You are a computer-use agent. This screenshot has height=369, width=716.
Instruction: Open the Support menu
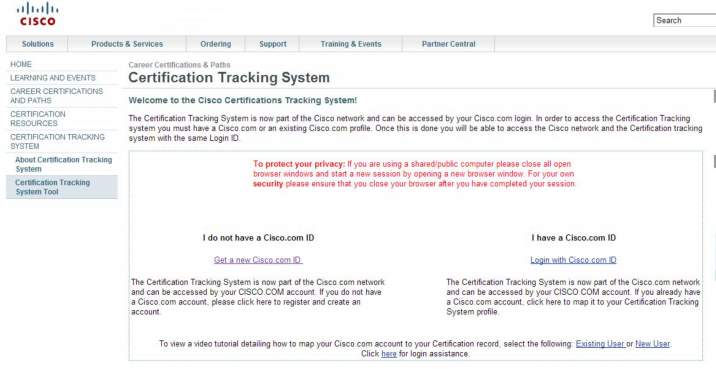[273, 44]
